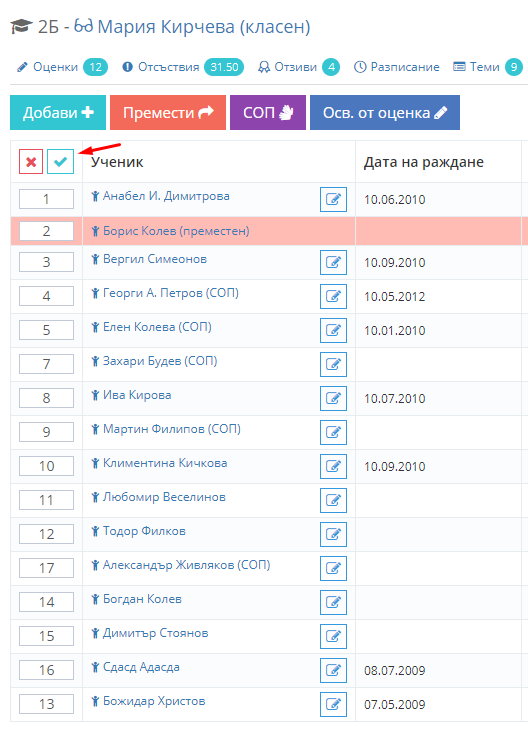528x730 pixels.
Task: Click the graduation cap icon beside 2Б
Action: tap(21, 27)
